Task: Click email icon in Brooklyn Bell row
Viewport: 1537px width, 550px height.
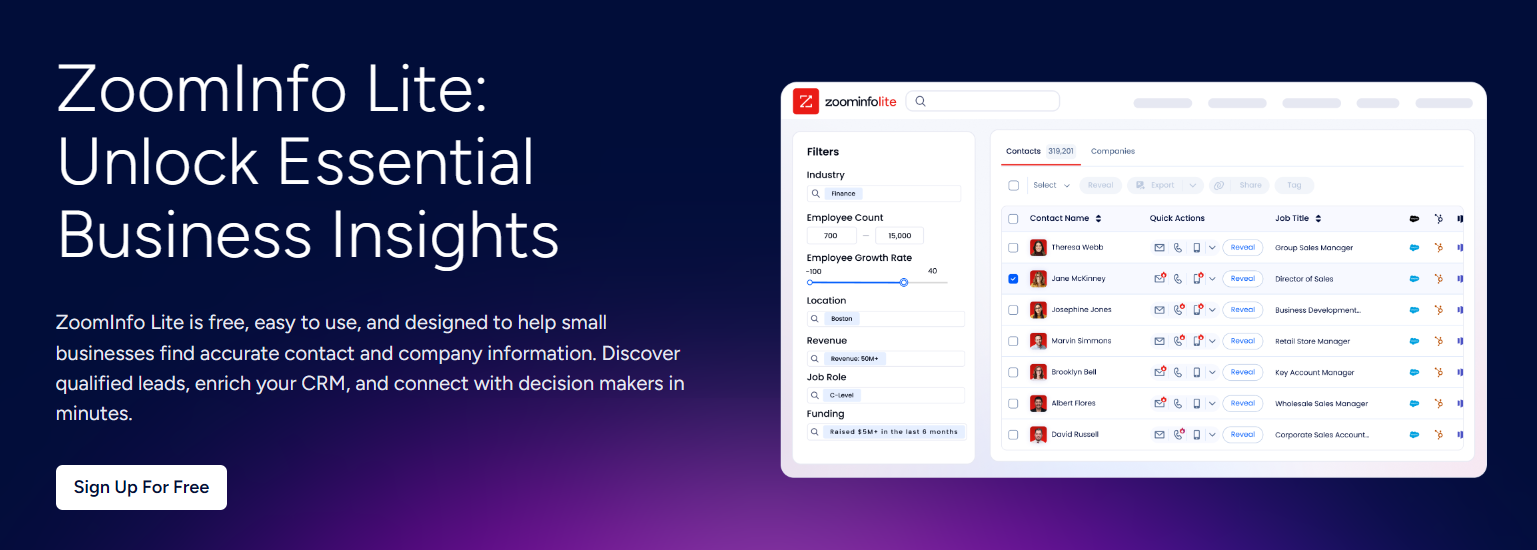Action: tap(1160, 372)
